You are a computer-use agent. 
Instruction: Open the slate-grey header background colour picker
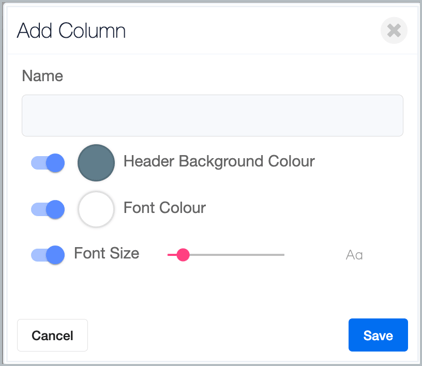96,163
